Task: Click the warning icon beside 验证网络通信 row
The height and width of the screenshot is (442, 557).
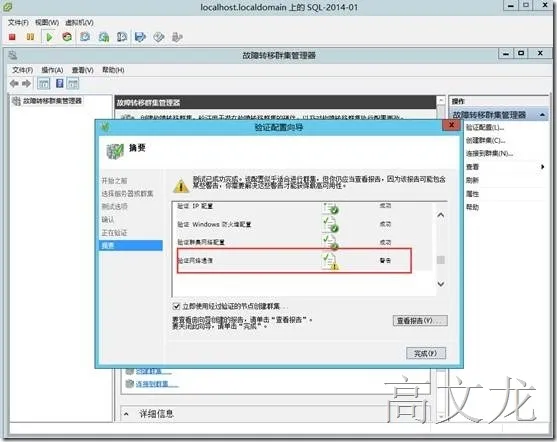Action: [330, 261]
